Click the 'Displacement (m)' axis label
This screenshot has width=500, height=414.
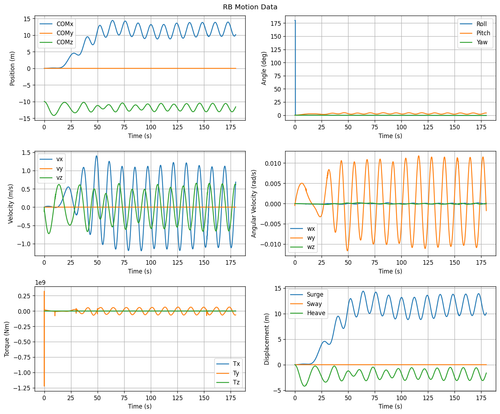(267, 339)
